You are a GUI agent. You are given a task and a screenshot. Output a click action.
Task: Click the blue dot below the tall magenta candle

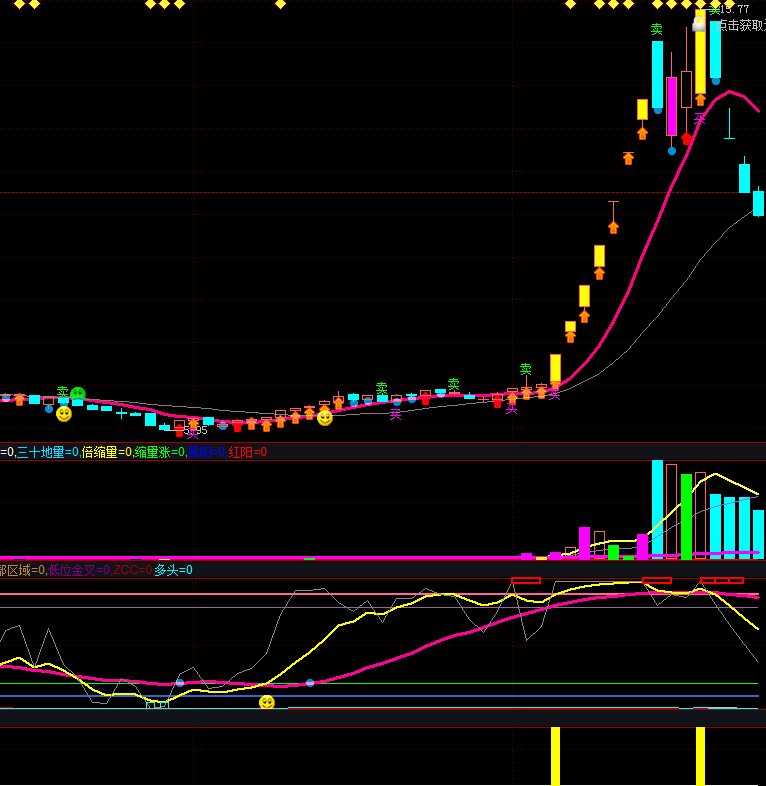(x=672, y=151)
